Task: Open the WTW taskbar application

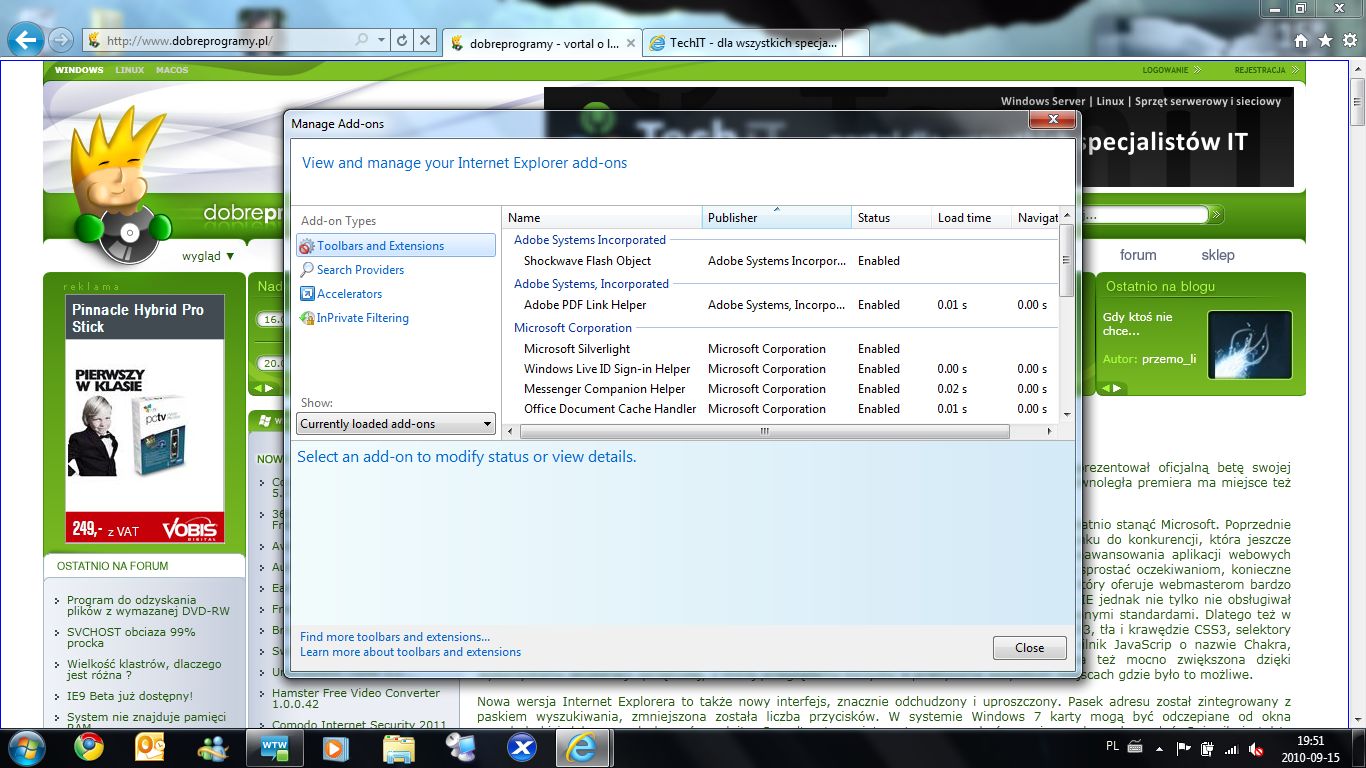Action: click(x=274, y=748)
